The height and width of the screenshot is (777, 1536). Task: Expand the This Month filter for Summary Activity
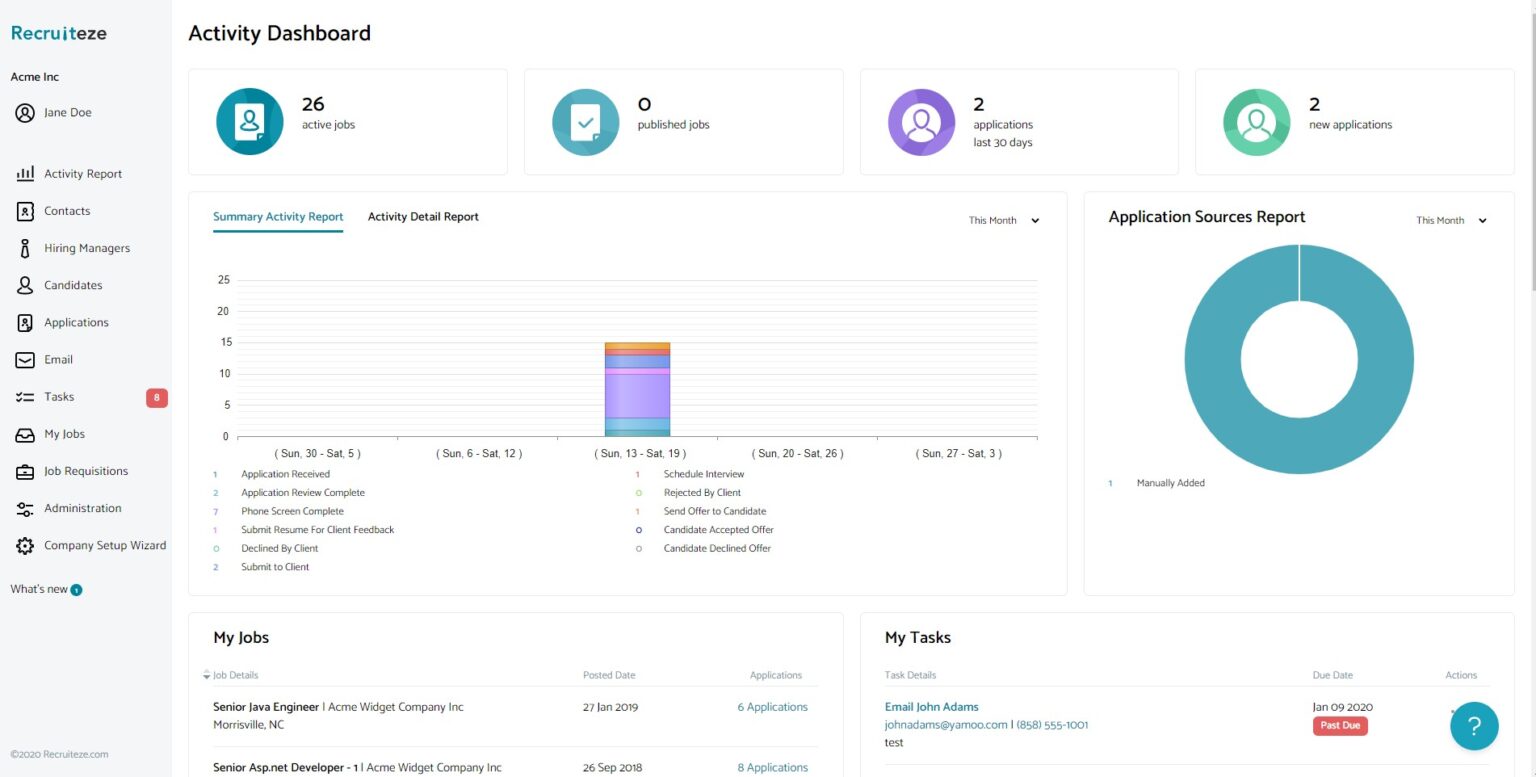(x=1005, y=220)
